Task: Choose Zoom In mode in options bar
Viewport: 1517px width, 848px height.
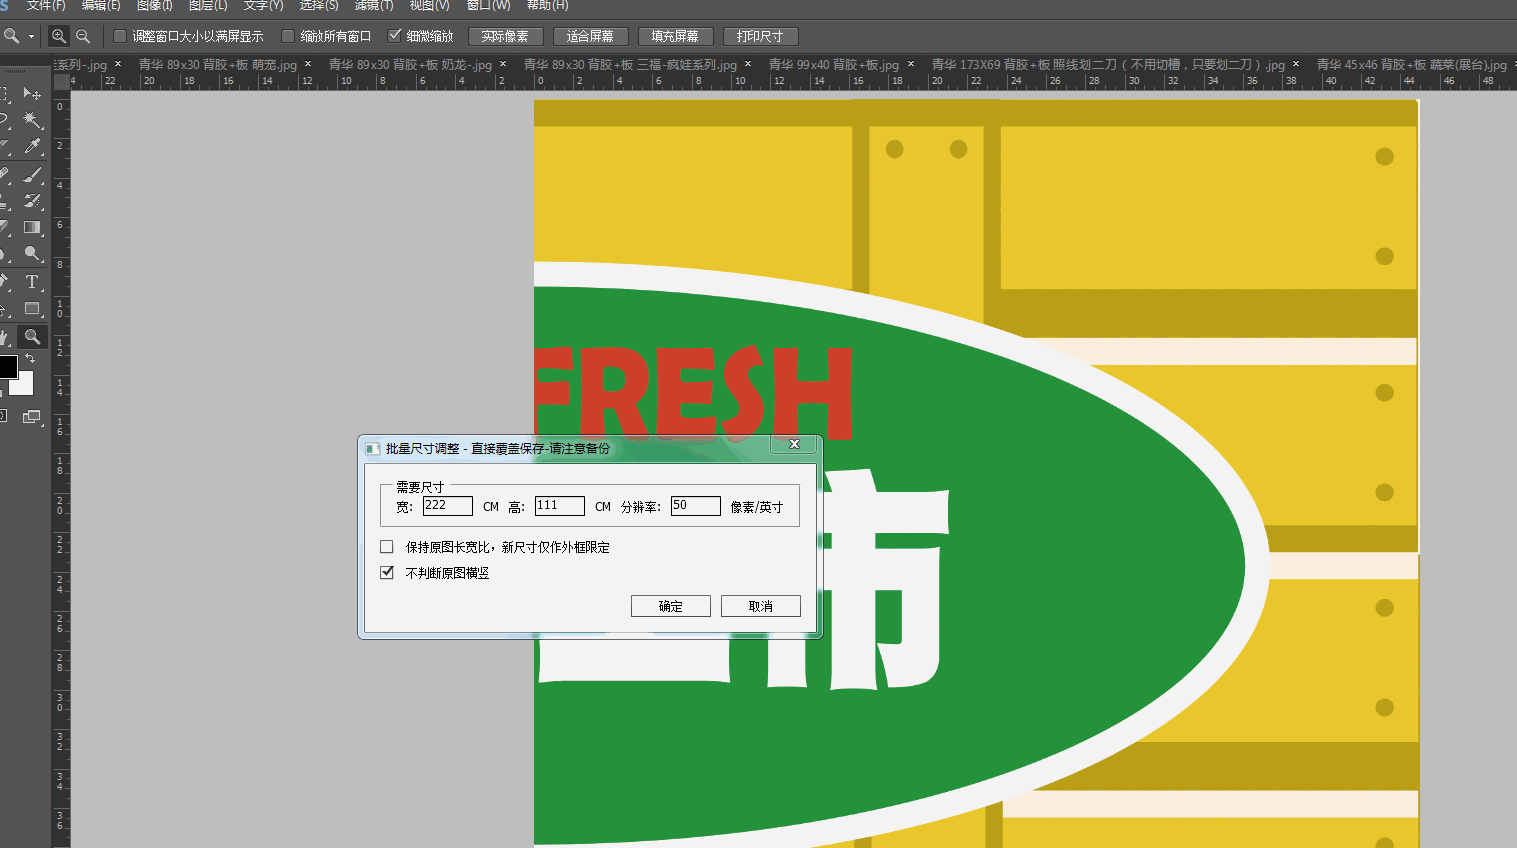Action: click(x=59, y=36)
